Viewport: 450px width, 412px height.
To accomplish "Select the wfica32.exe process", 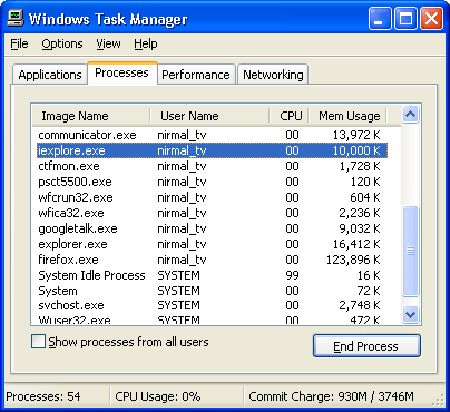I will click(212, 213).
